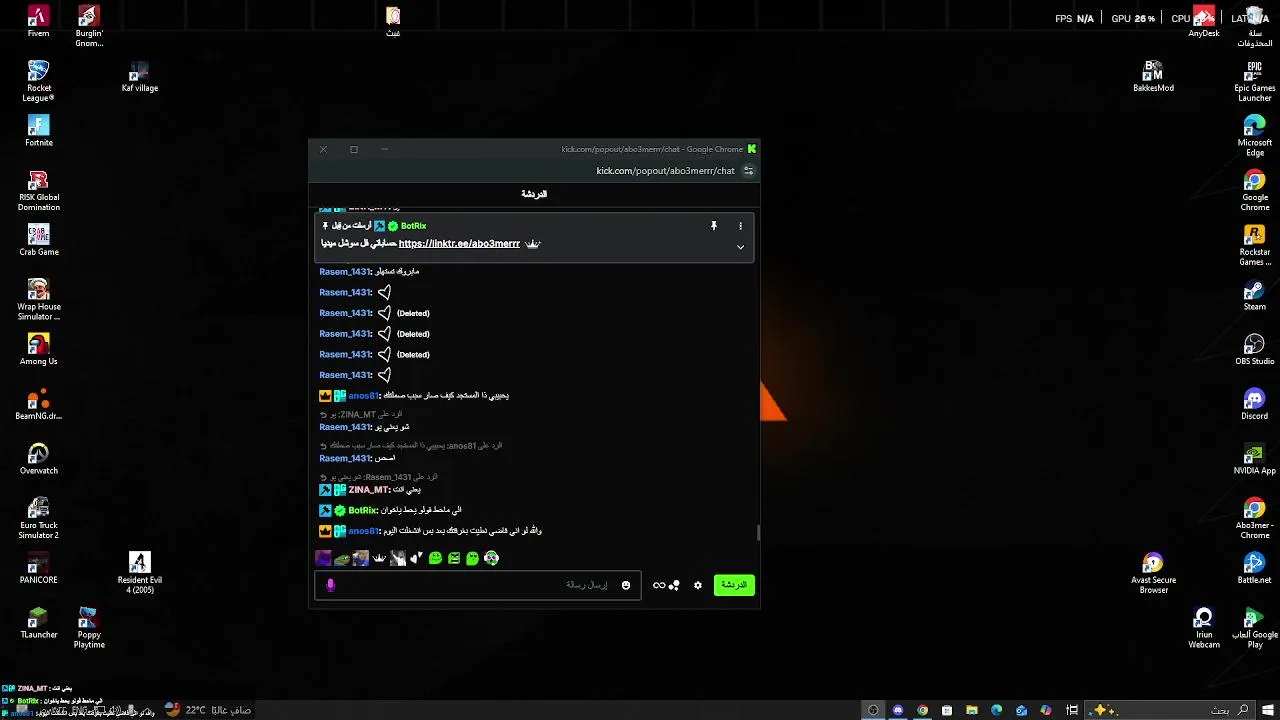
Task: Open the FiveM desktop shortcut
Action: tap(38, 22)
